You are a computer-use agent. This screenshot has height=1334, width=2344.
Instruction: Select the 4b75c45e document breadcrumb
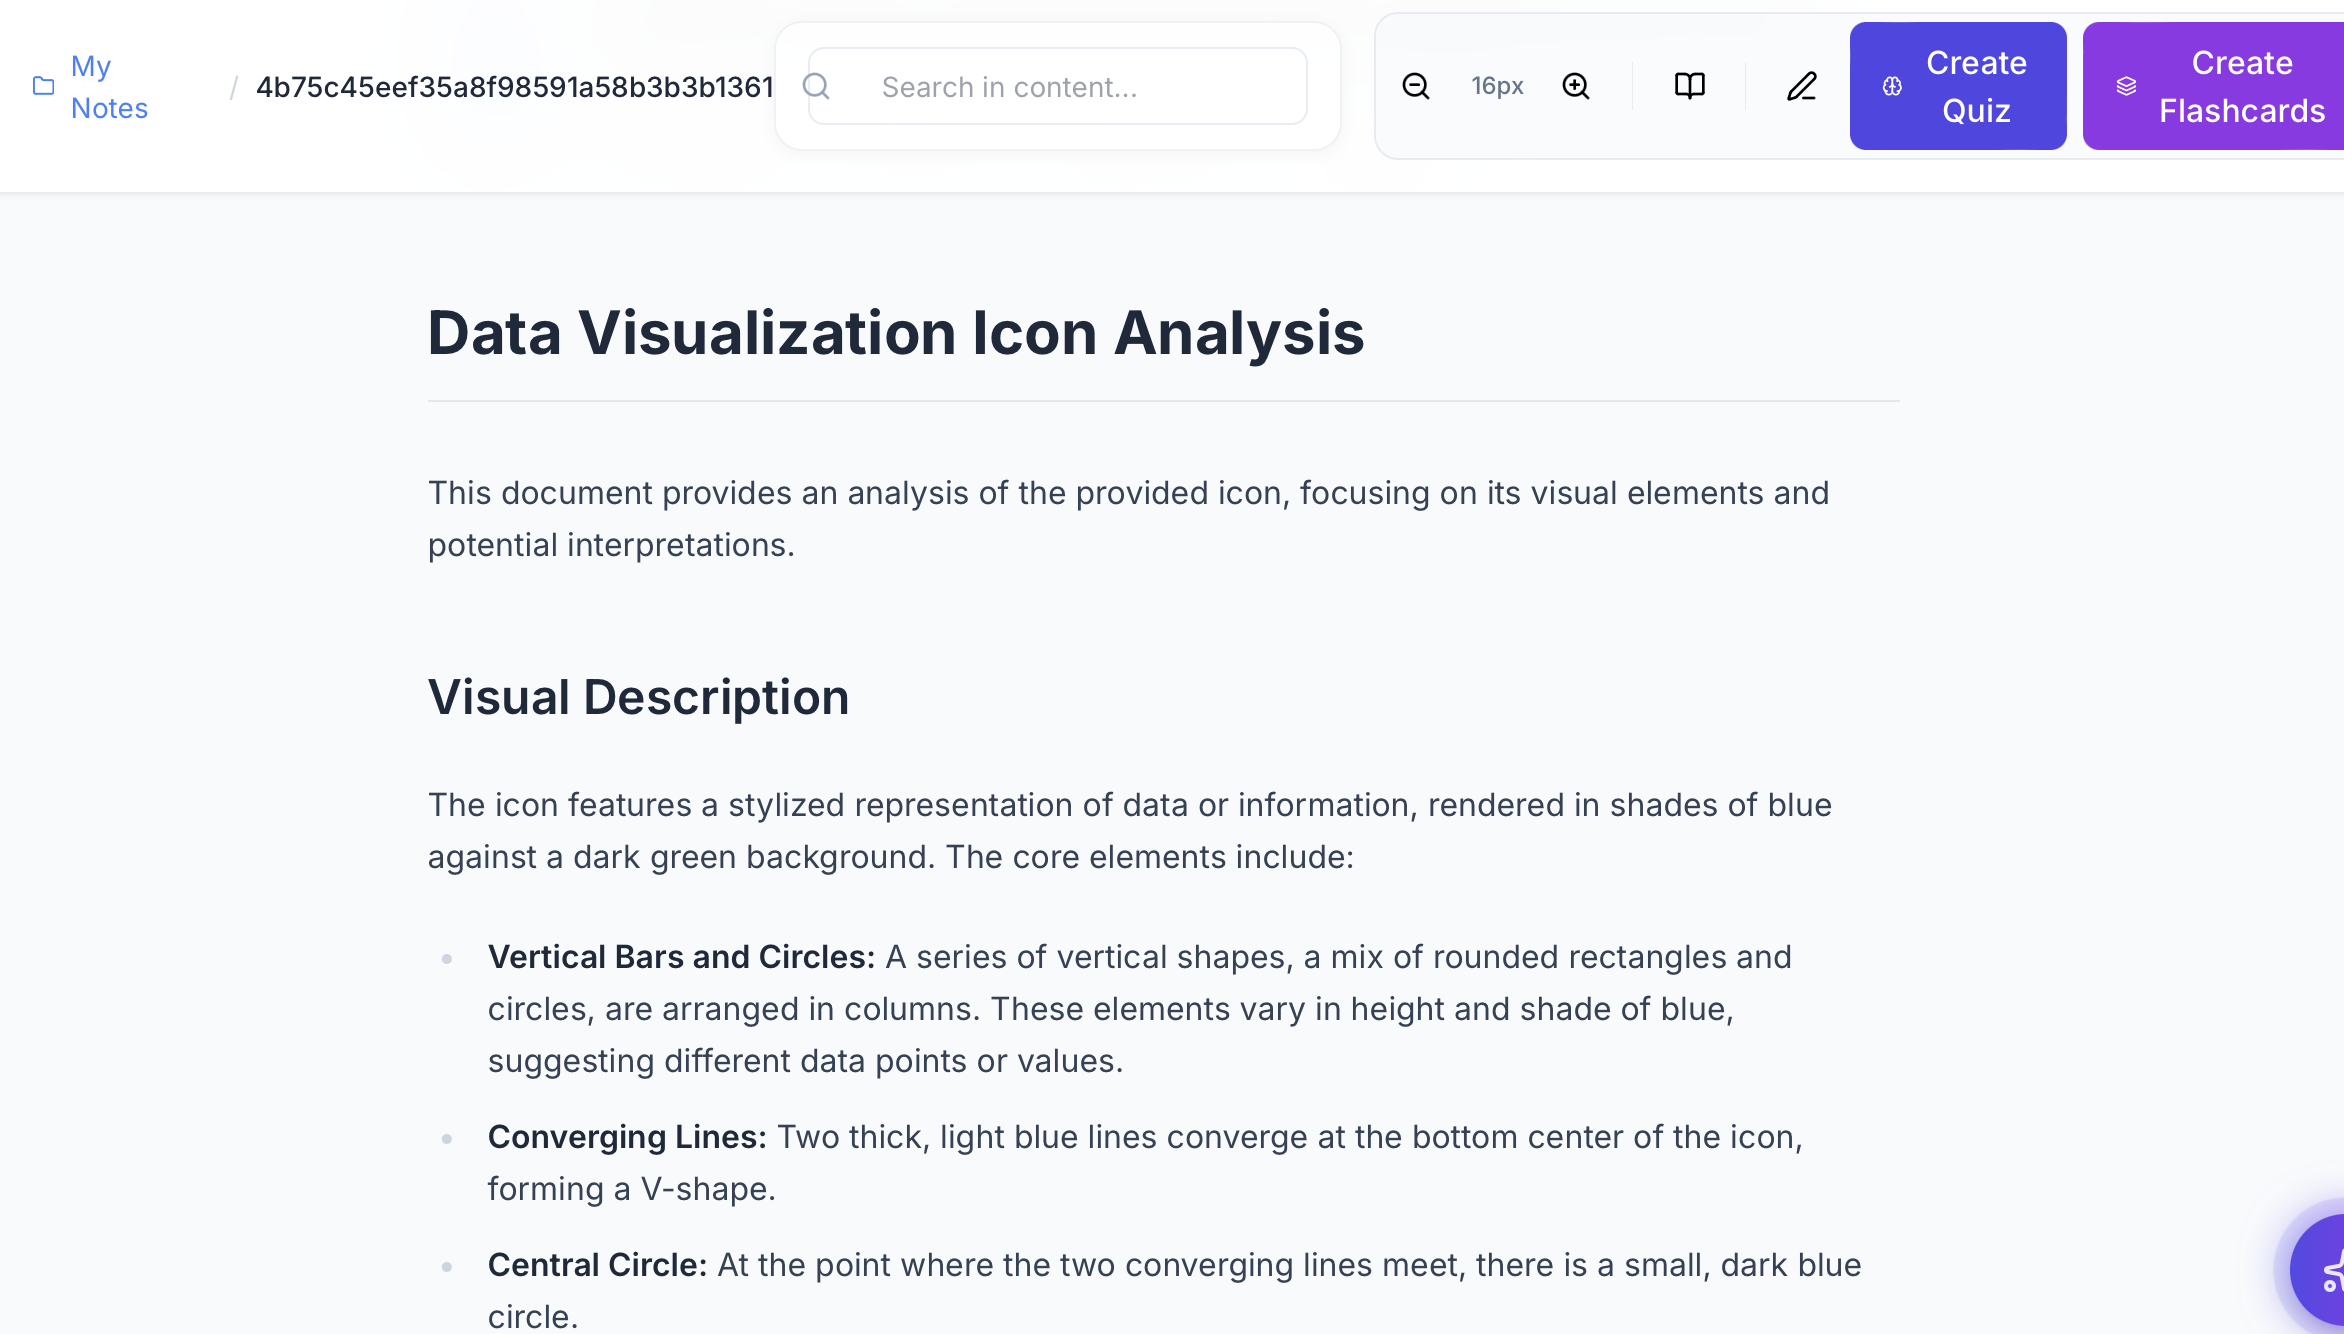(513, 87)
